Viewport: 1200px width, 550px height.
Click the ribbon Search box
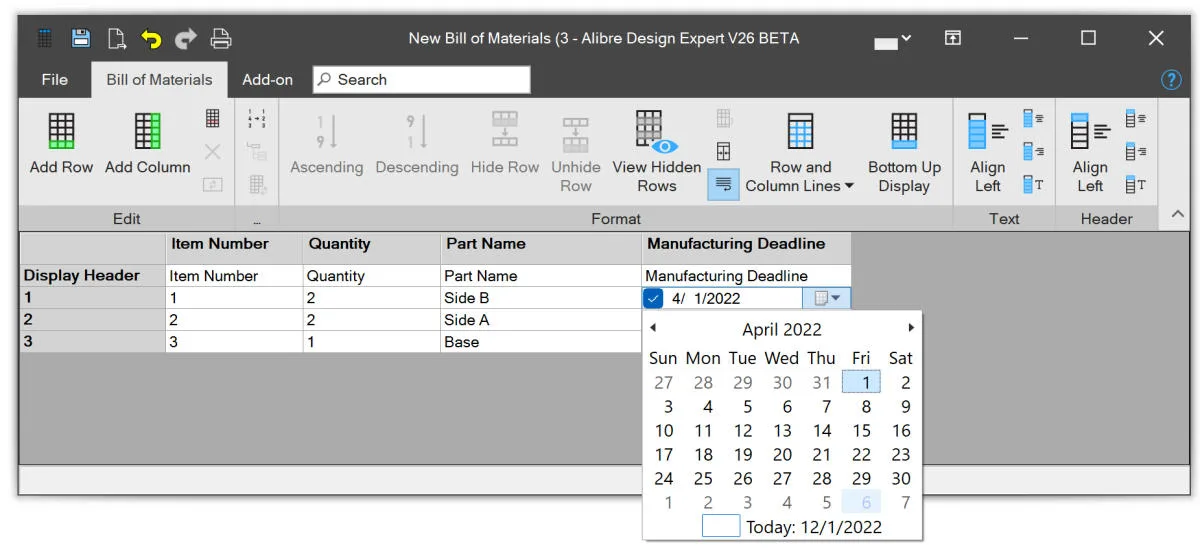pyautogui.click(x=421, y=80)
